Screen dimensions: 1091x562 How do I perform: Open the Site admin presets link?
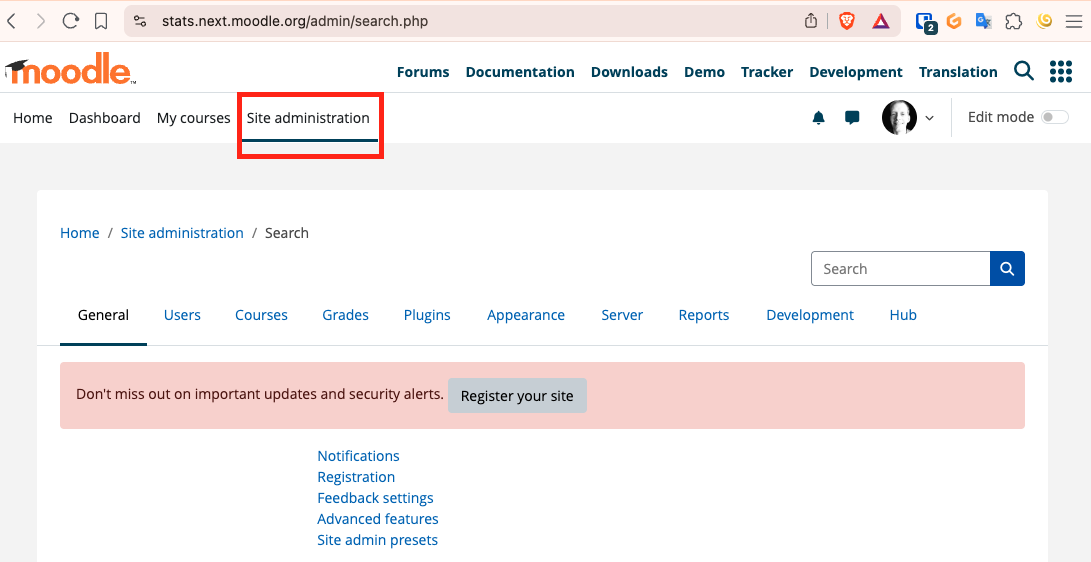click(x=378, y=540)
